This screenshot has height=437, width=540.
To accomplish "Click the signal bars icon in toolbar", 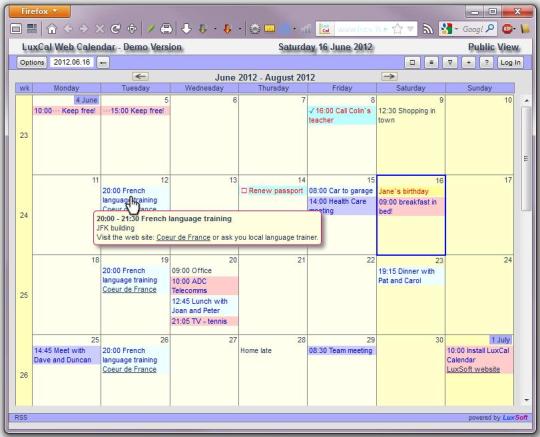I will 306,29.
